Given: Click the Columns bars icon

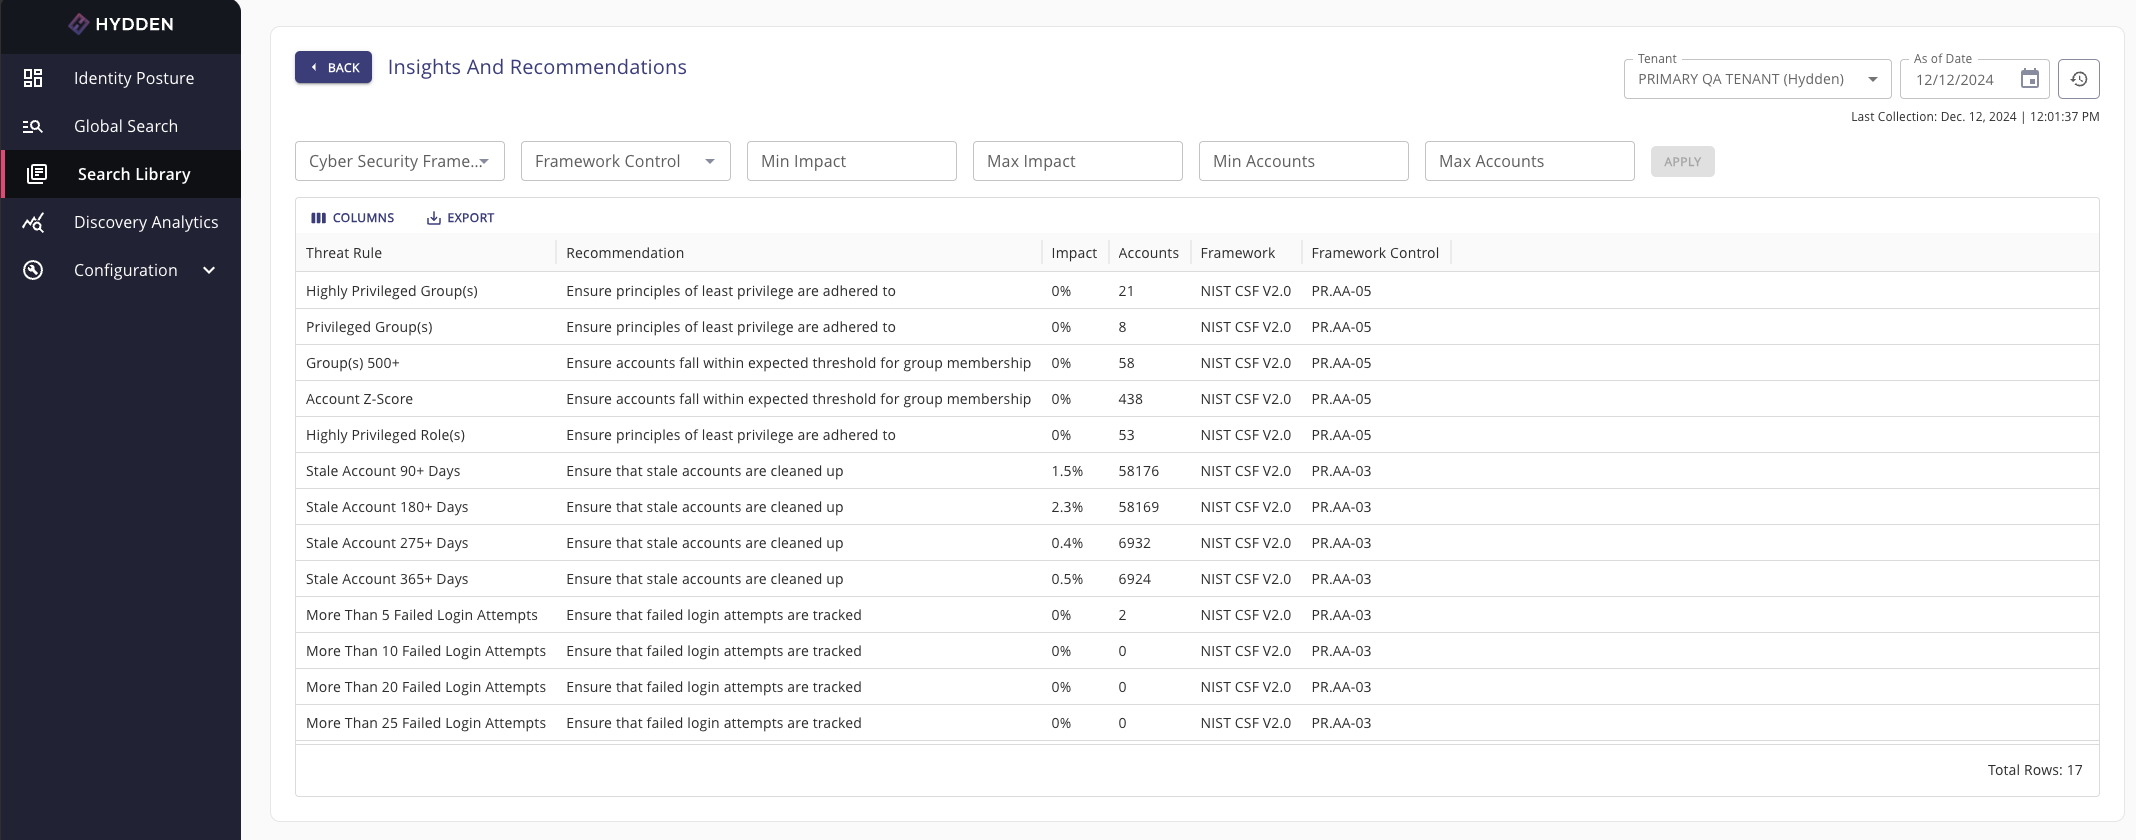Looking at the screenshot, I should (319, 218).
